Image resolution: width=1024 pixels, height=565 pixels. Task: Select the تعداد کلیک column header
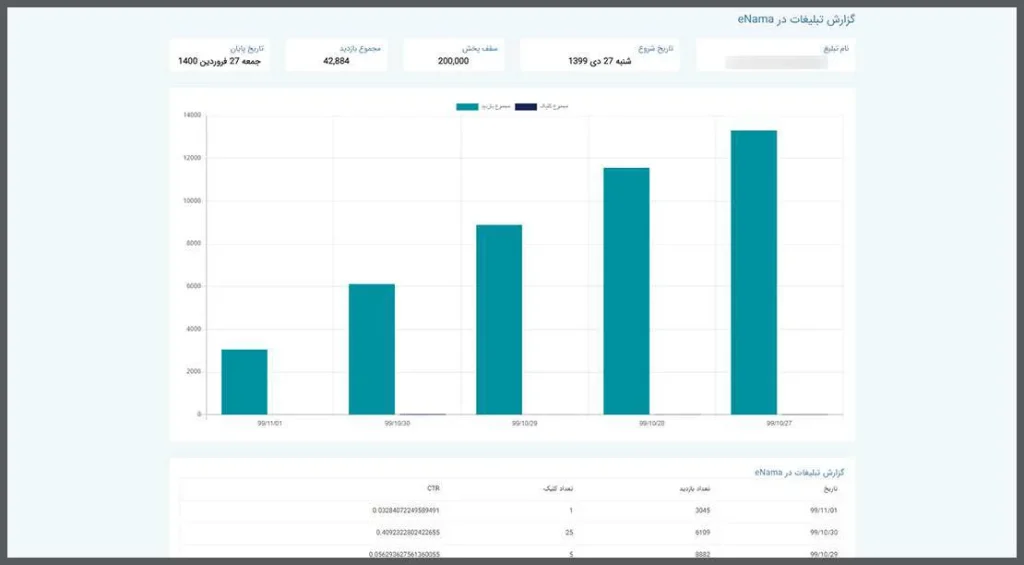tap(558, 489)
